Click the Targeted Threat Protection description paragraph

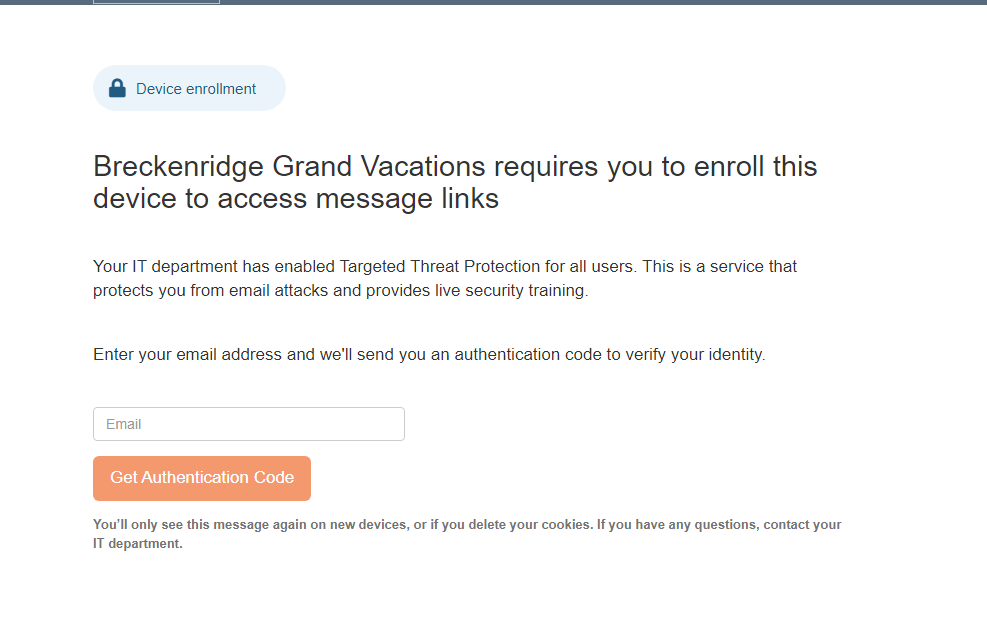(x=444, y=277)
